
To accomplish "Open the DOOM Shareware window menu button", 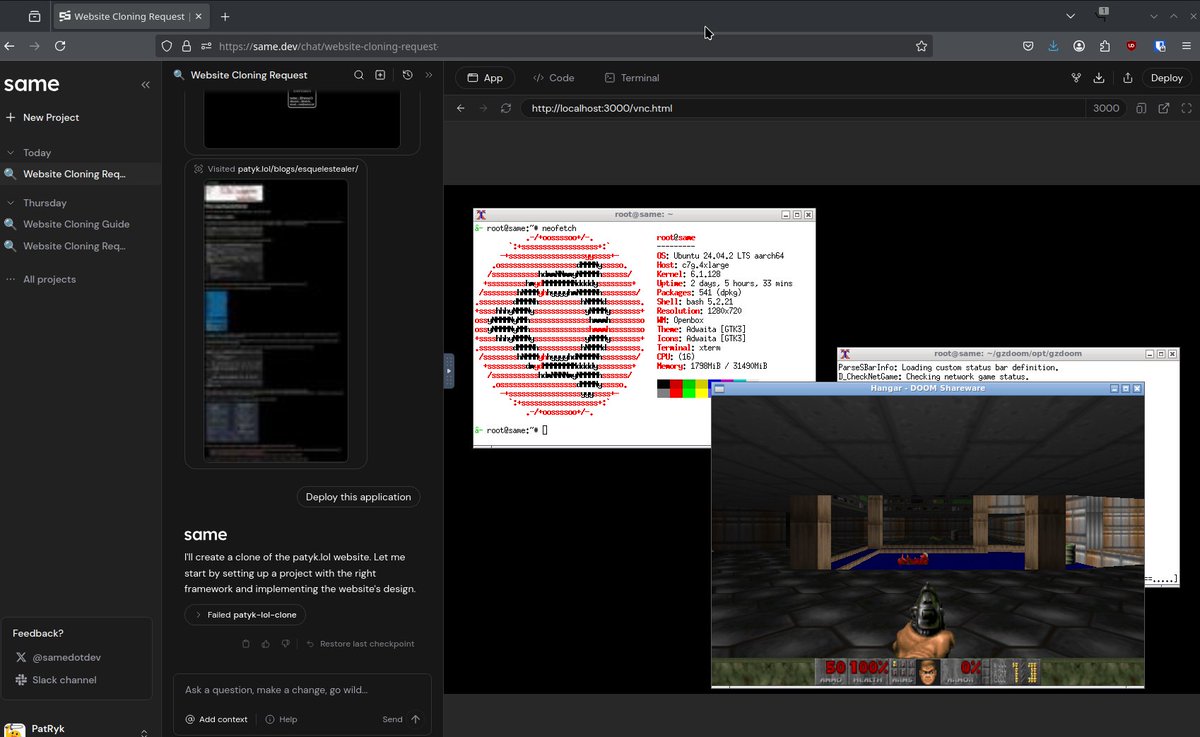I will [718, 388].
